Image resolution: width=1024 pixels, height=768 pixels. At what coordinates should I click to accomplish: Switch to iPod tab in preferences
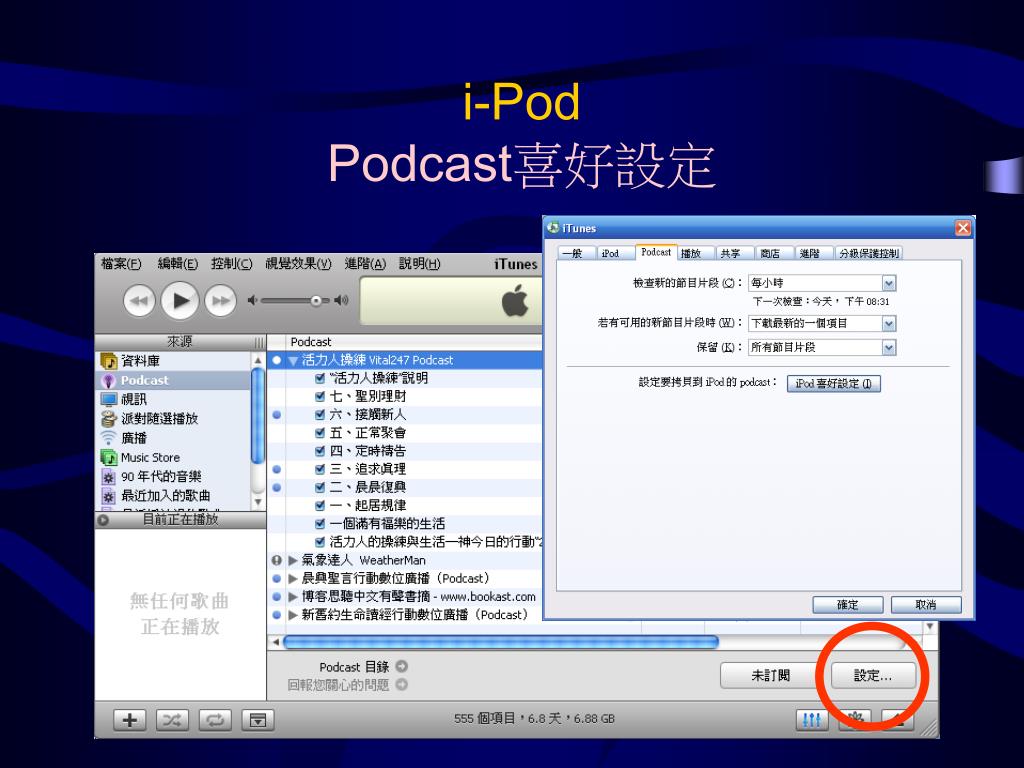tap(612, 253)
